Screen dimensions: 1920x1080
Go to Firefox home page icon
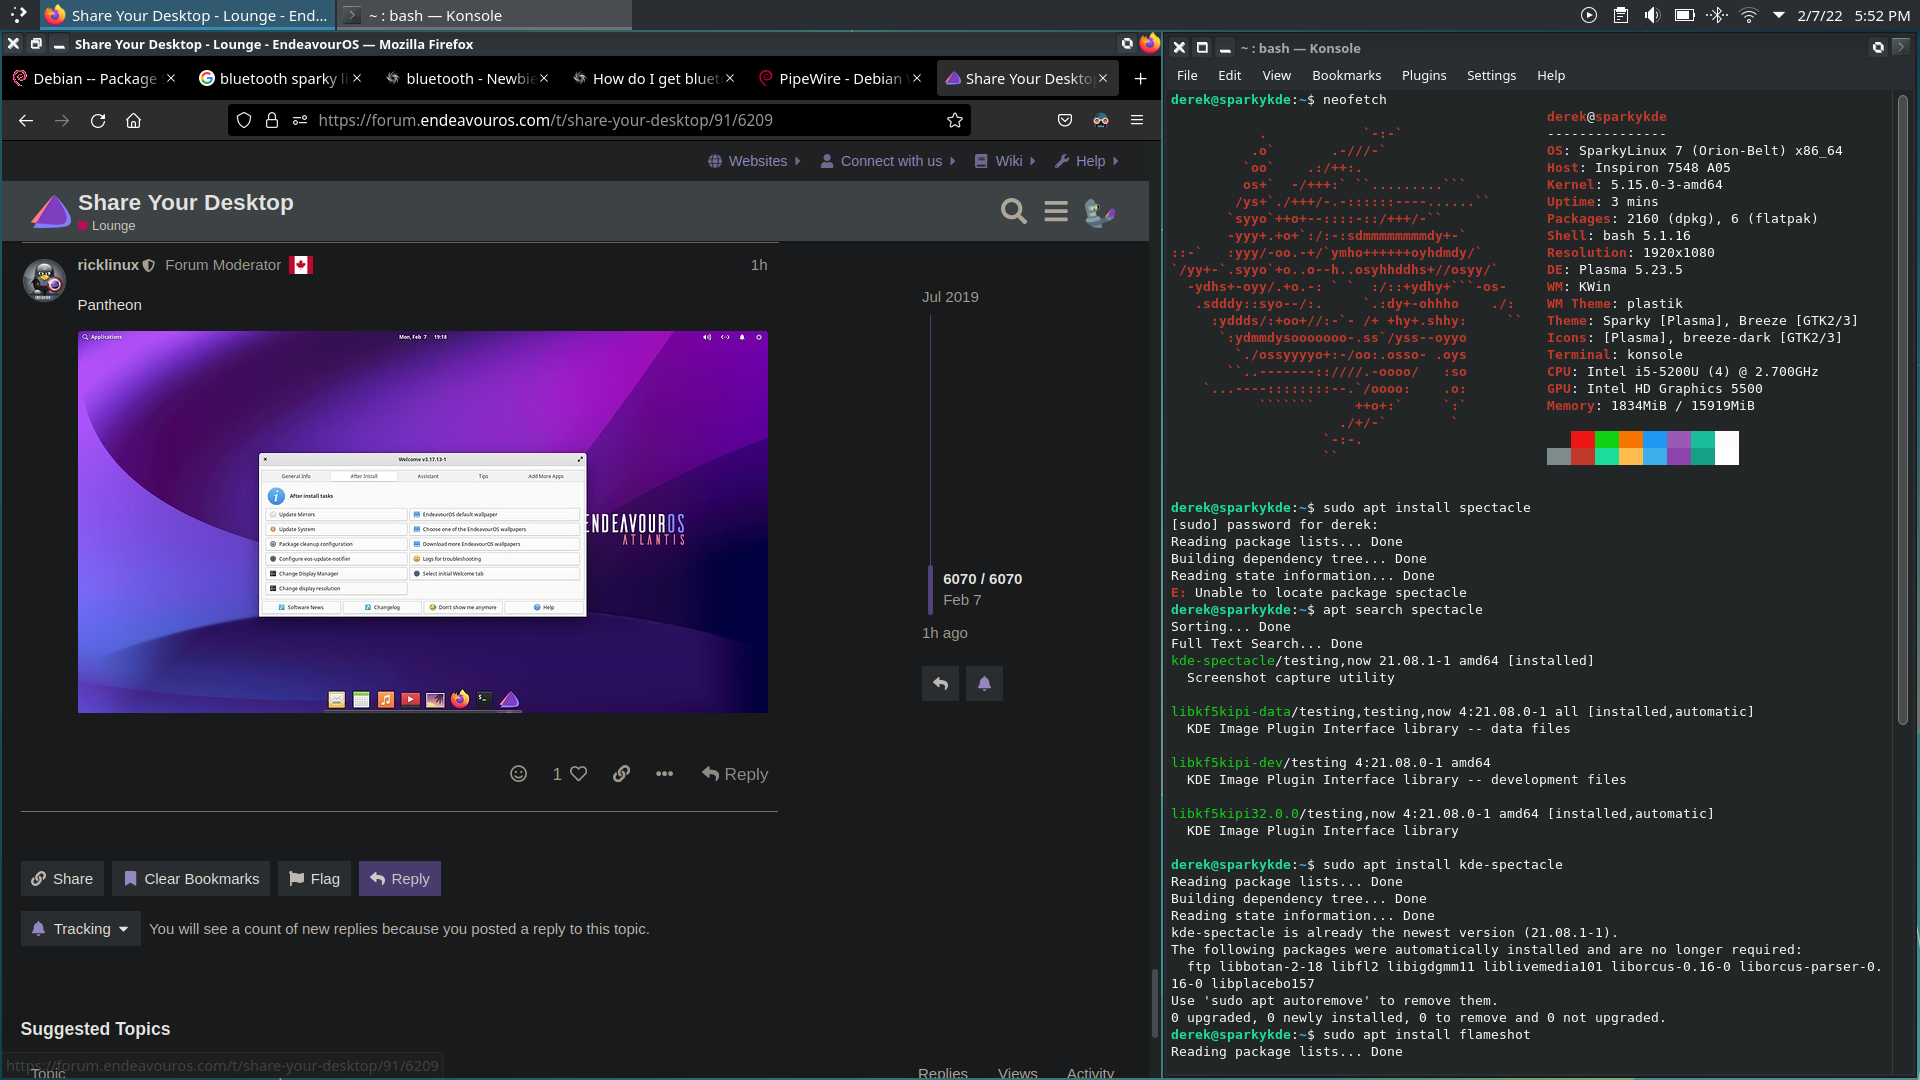(x=133, y=120)
